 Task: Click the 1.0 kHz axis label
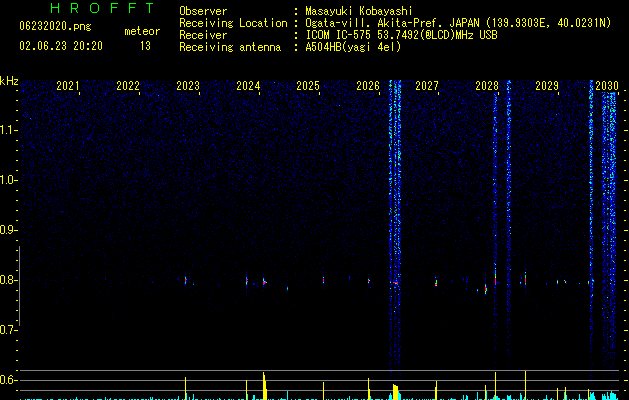(x=8, y=180)
